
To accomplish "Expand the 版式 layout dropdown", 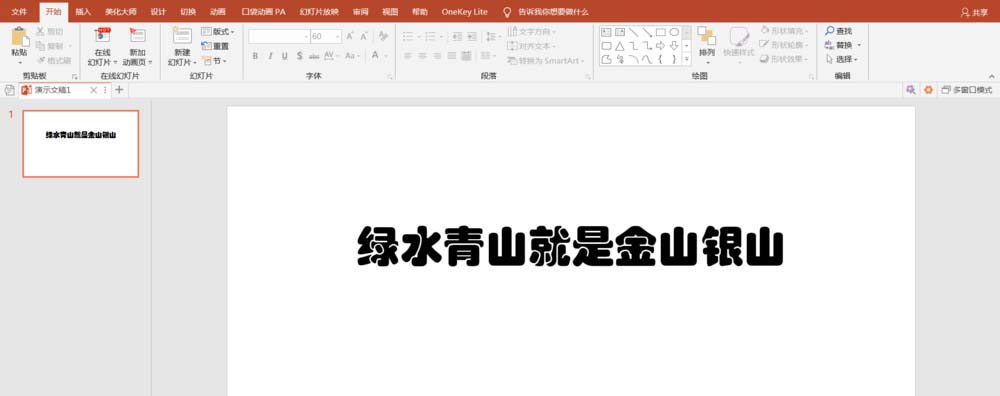I will click(218, 31).
